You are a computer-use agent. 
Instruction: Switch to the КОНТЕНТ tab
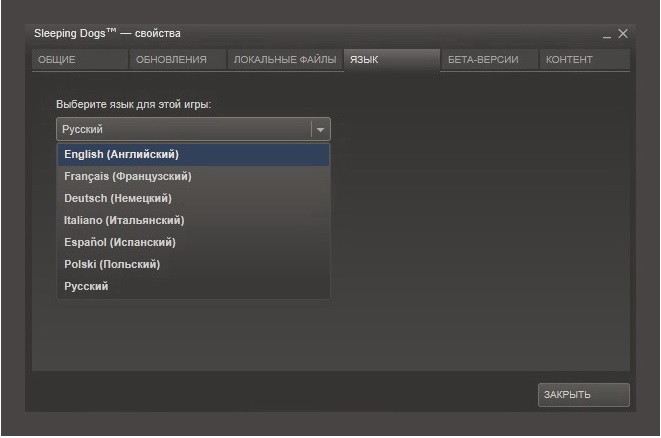tap(583, 60)
